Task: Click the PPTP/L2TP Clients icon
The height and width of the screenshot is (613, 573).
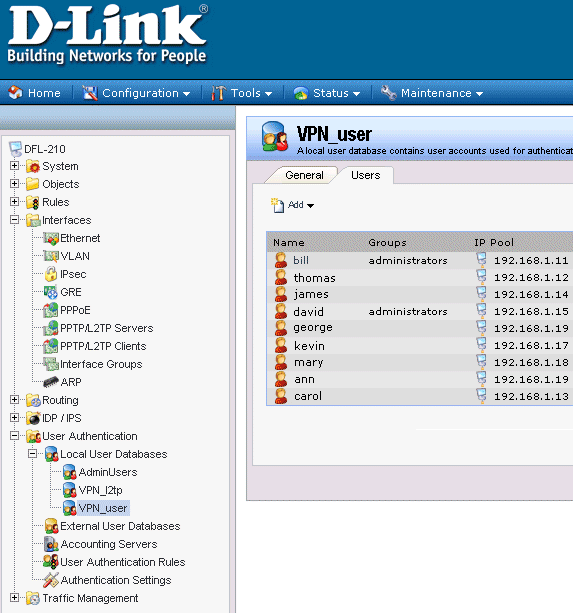Action: [51, 346]
